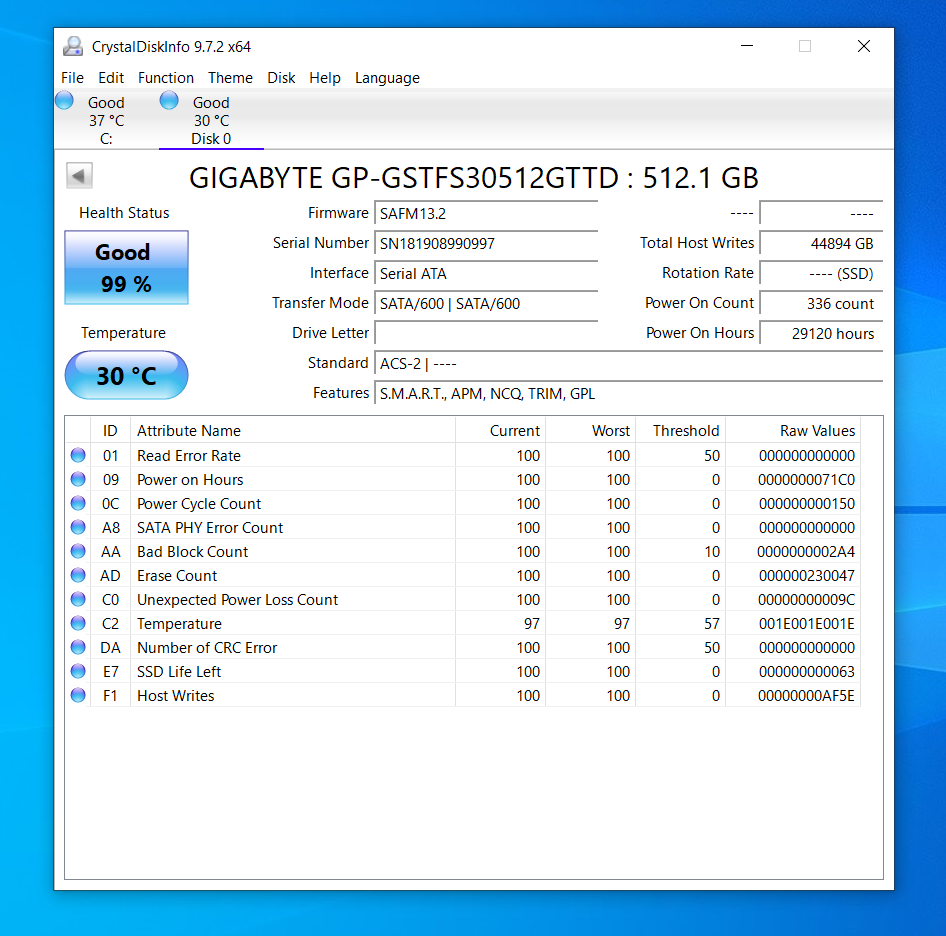Viewport: 946px width, 936px height.
Task: Click the indicator beside Unexpected Power Loss Count
Action: pos(77,599)
